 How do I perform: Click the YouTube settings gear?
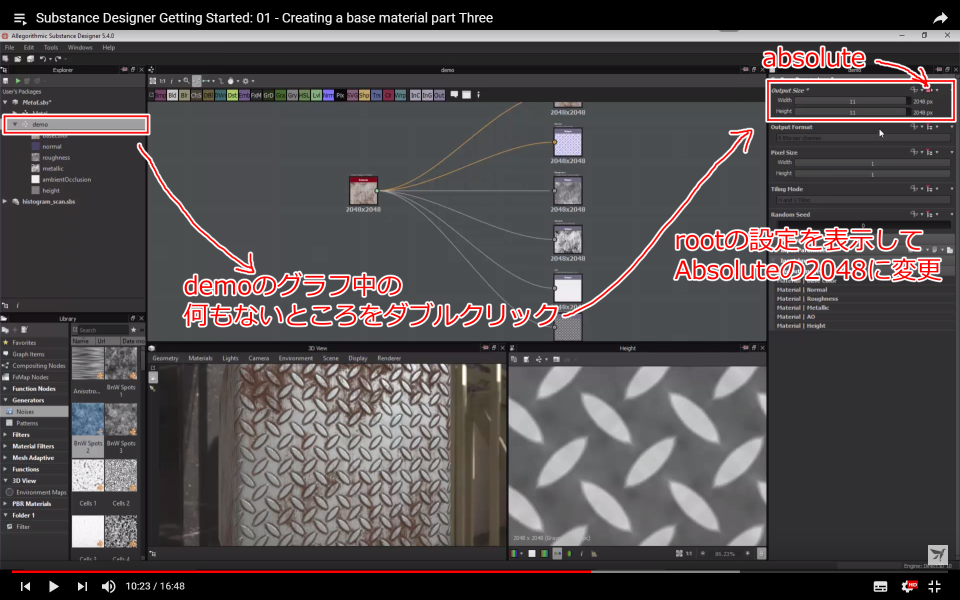pos(909,586)
